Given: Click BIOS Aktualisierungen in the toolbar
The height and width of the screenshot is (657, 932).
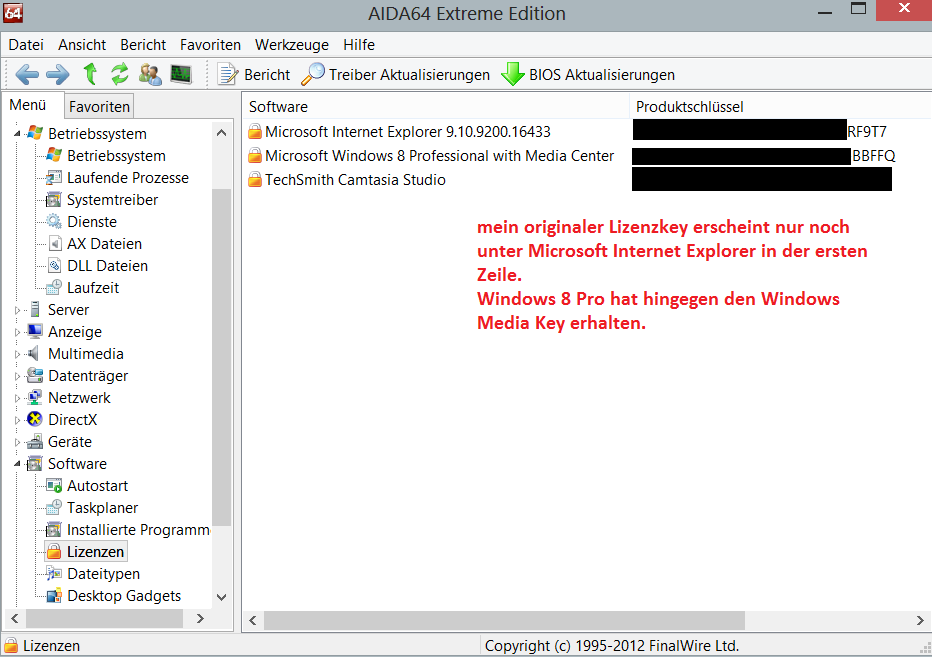Looking at the screenshot, I should (588, 75).
